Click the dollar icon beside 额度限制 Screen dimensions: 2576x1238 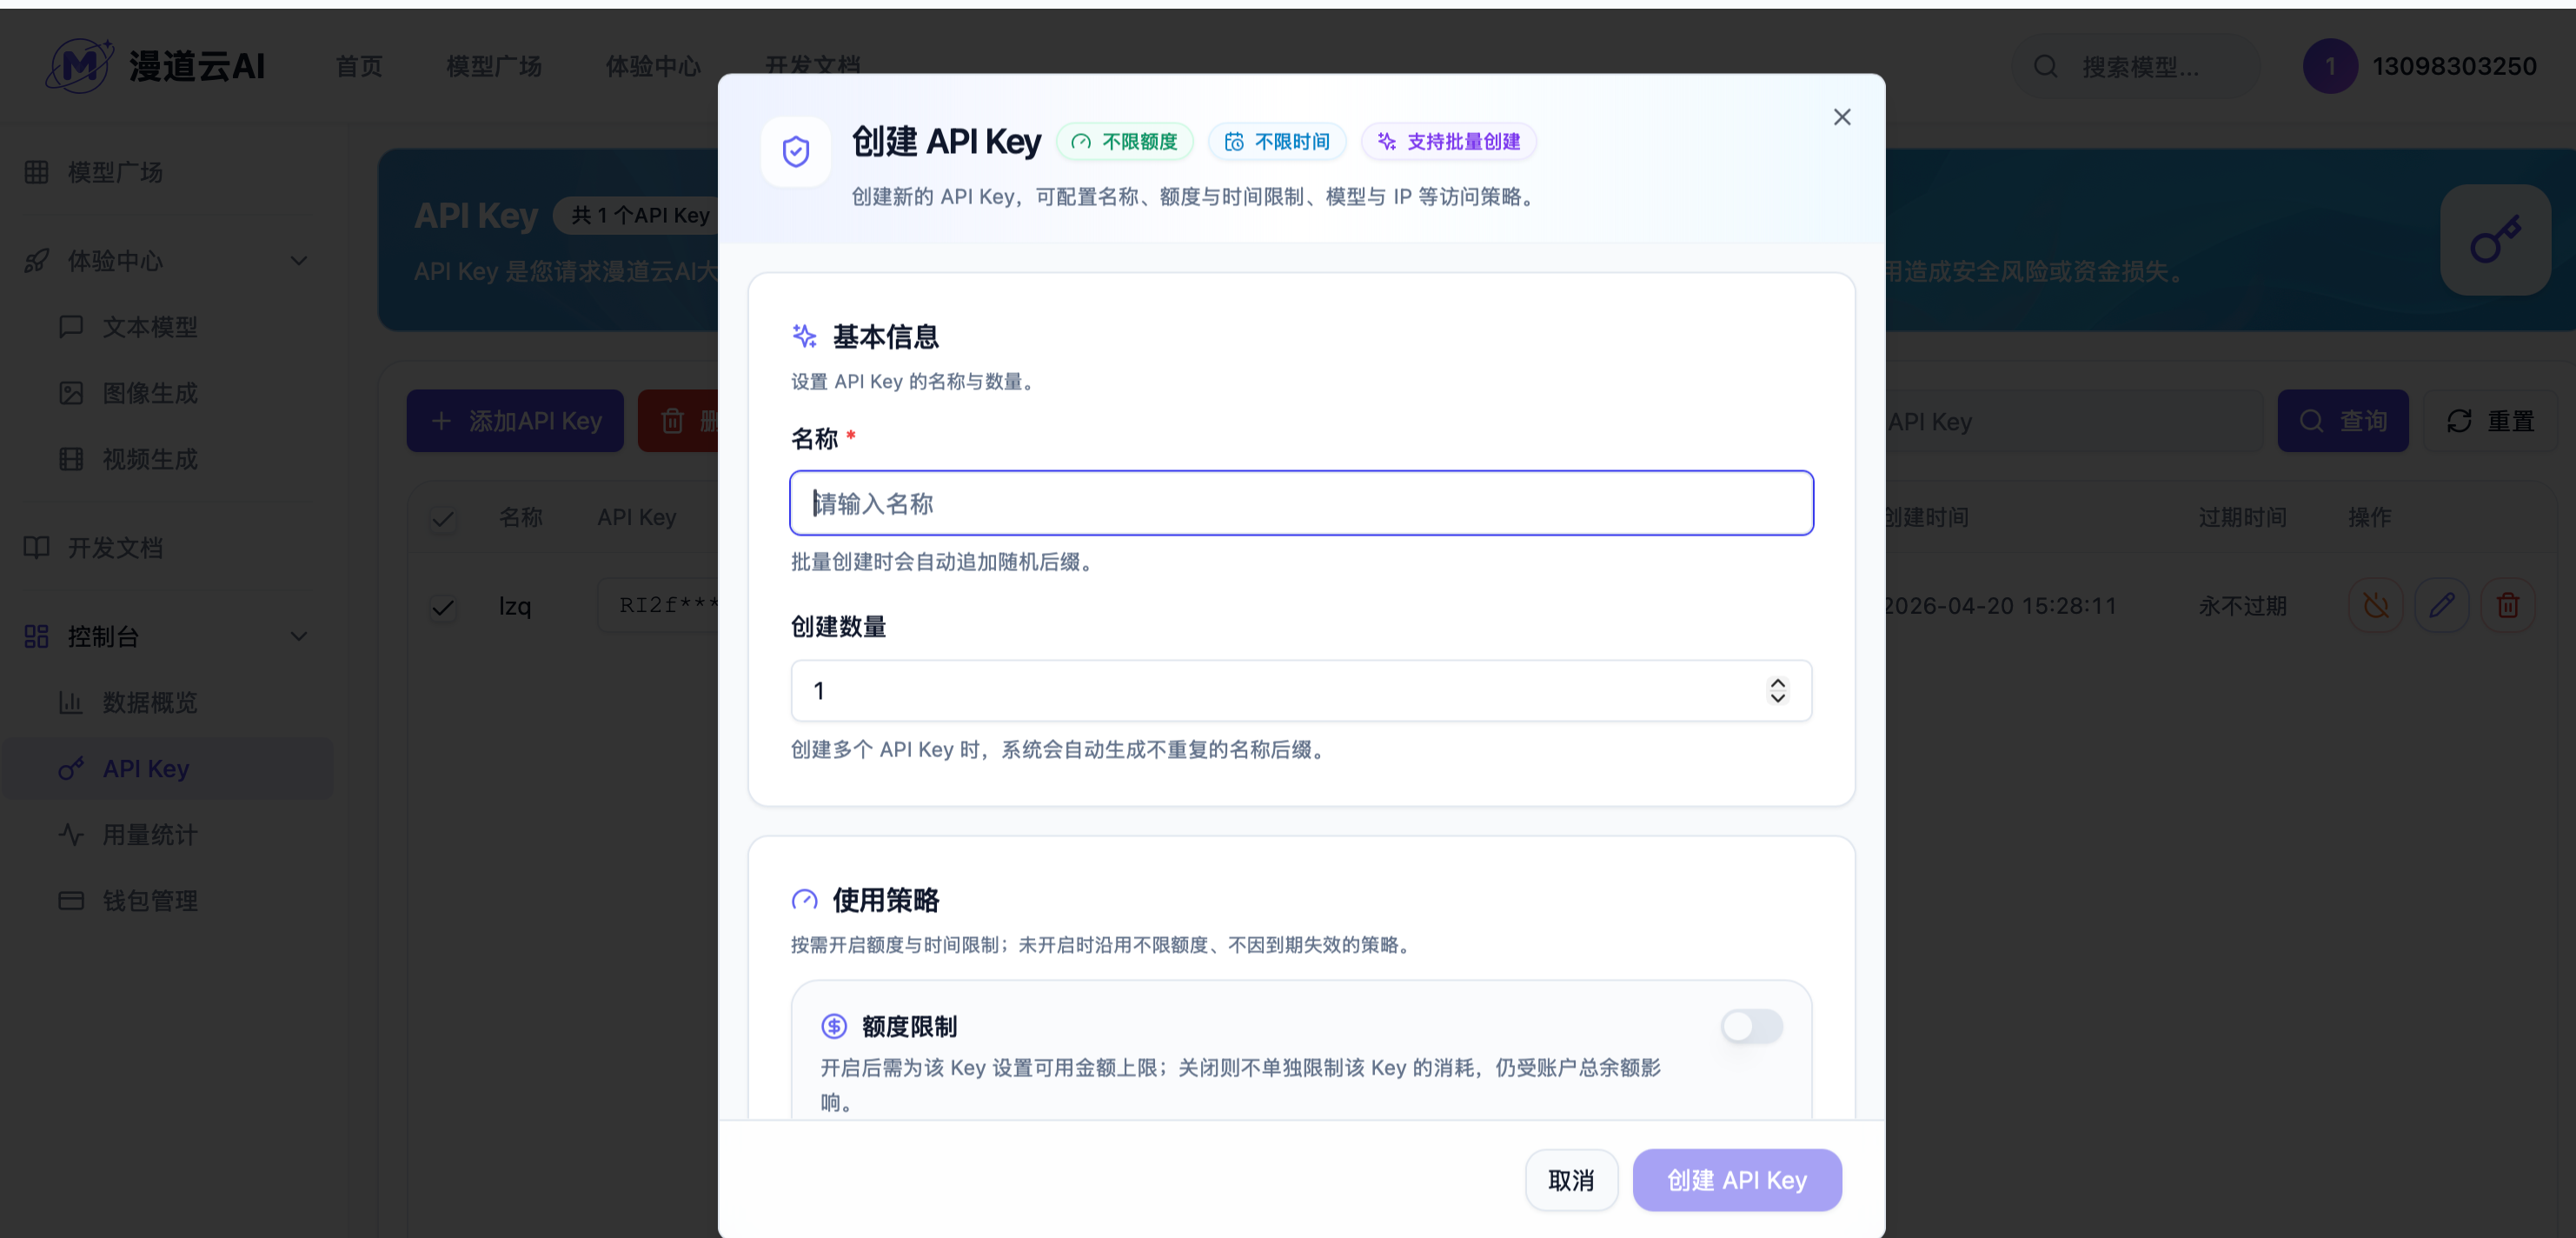click(834, 1026)
